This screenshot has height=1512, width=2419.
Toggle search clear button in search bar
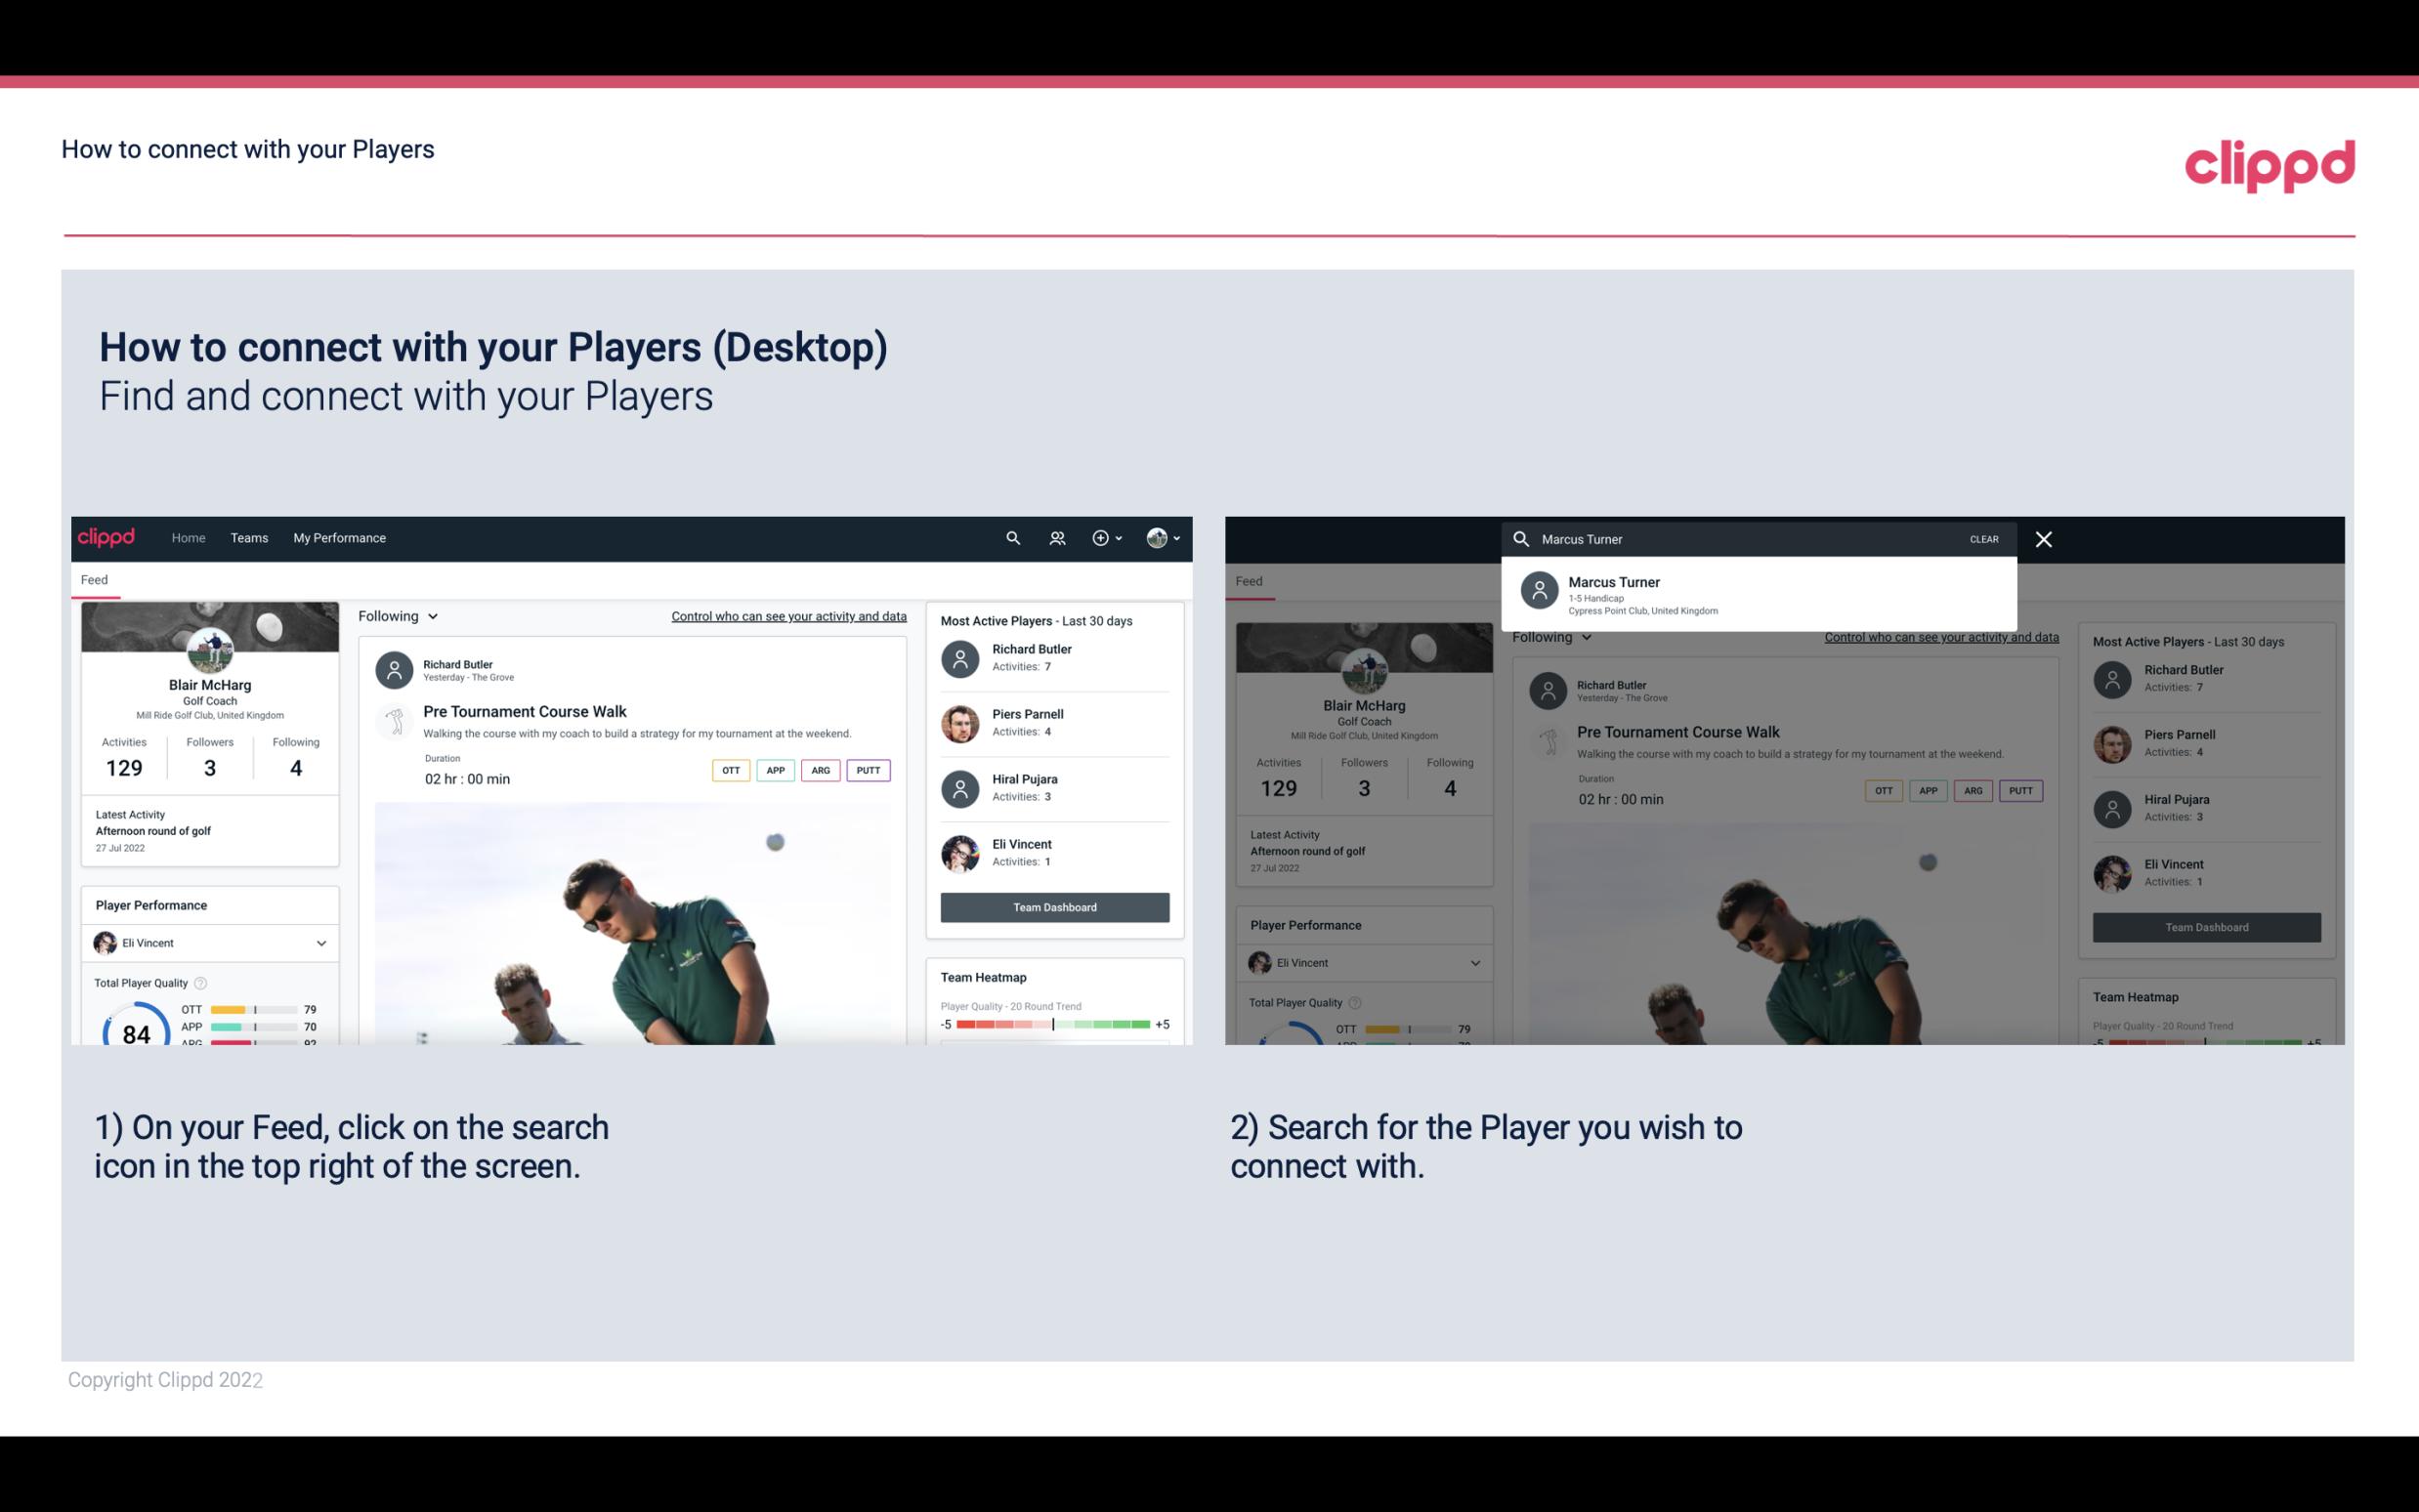pos(1985,538)
